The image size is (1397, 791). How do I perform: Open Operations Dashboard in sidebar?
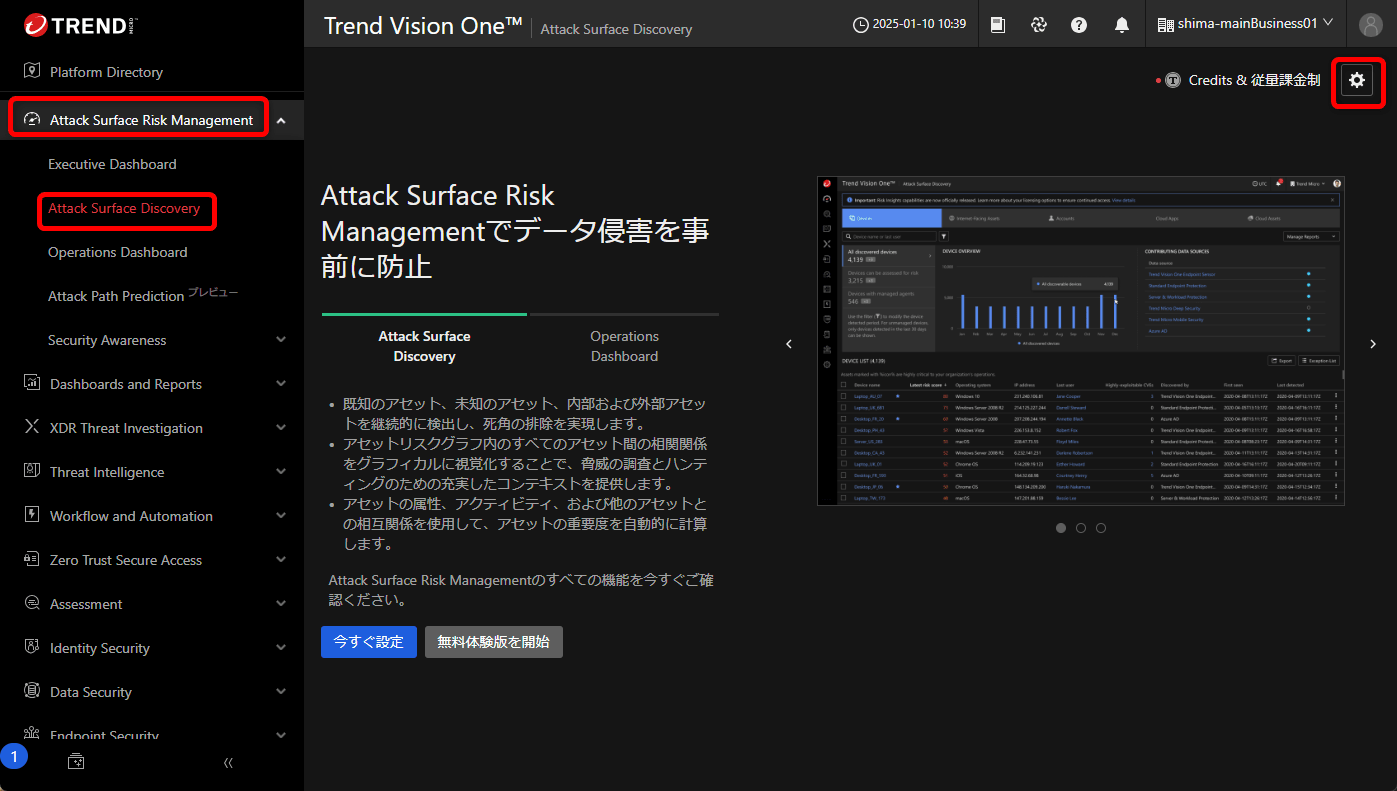coord(117,252)
